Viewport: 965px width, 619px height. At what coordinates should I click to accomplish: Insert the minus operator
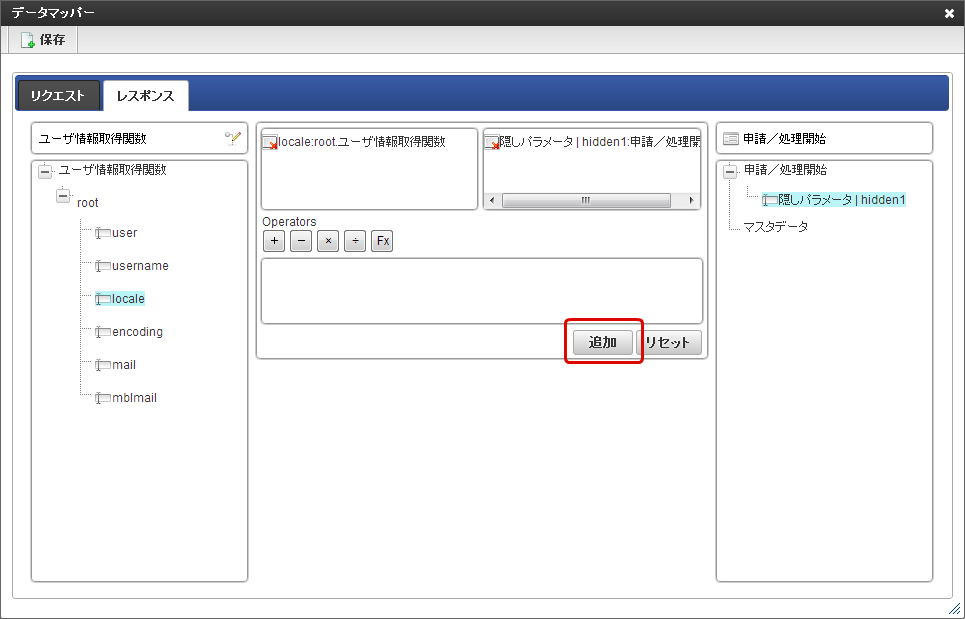click(301, 241)
